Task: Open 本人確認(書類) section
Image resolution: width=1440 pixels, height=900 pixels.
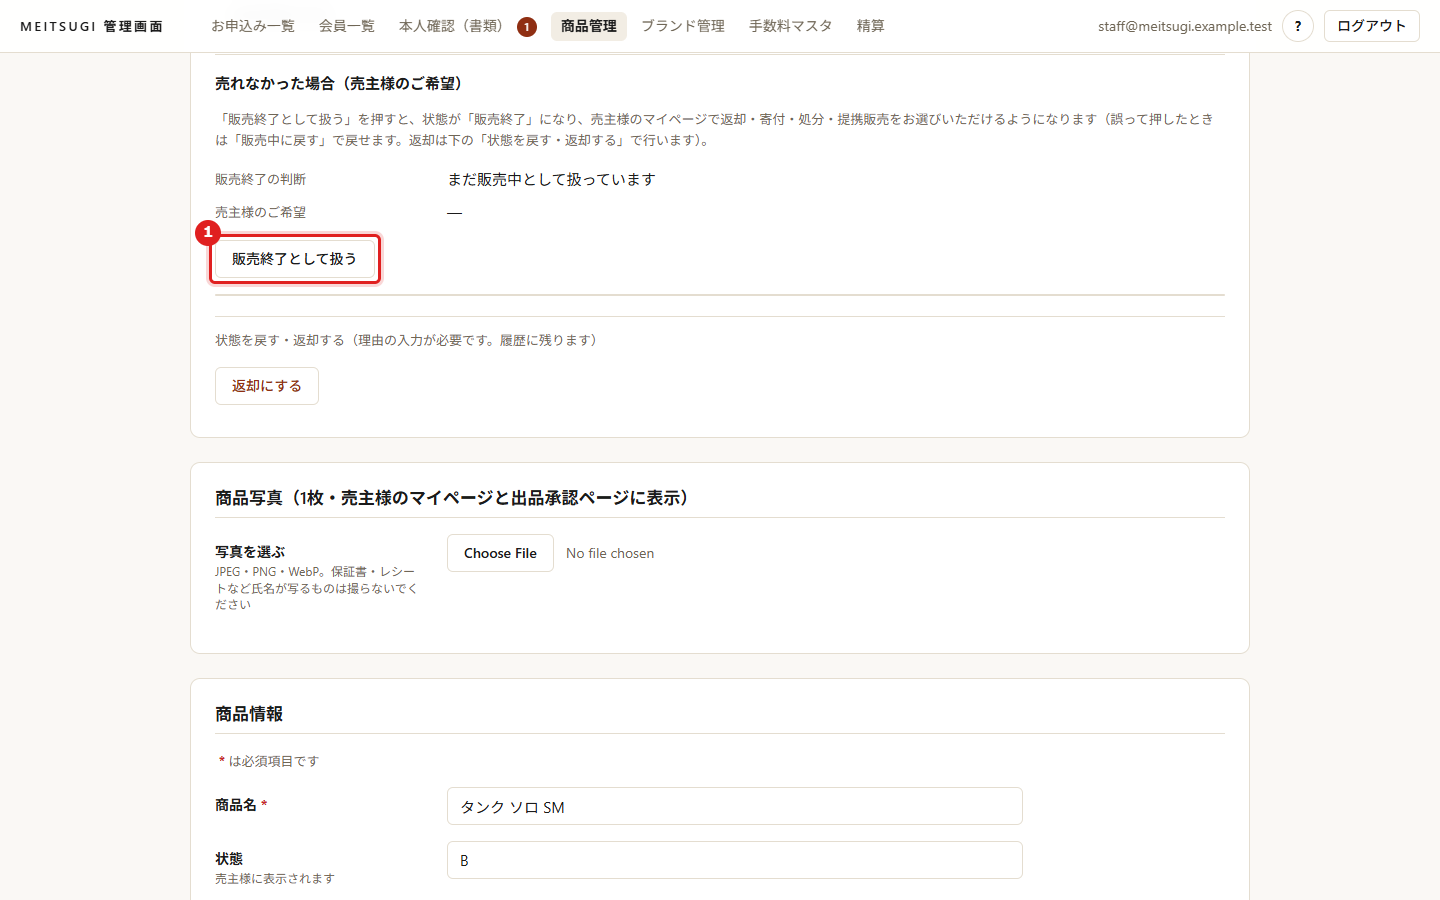Action: [452, 26]
